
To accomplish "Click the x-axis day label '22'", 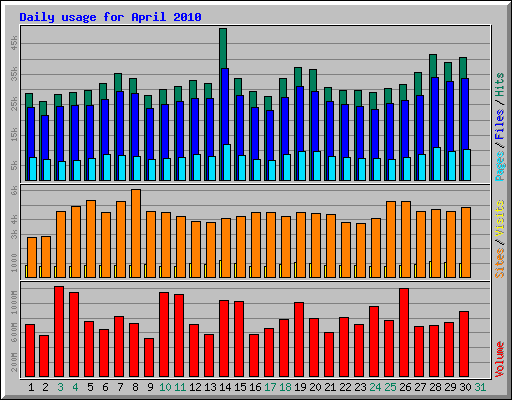I will click(345, 387).
